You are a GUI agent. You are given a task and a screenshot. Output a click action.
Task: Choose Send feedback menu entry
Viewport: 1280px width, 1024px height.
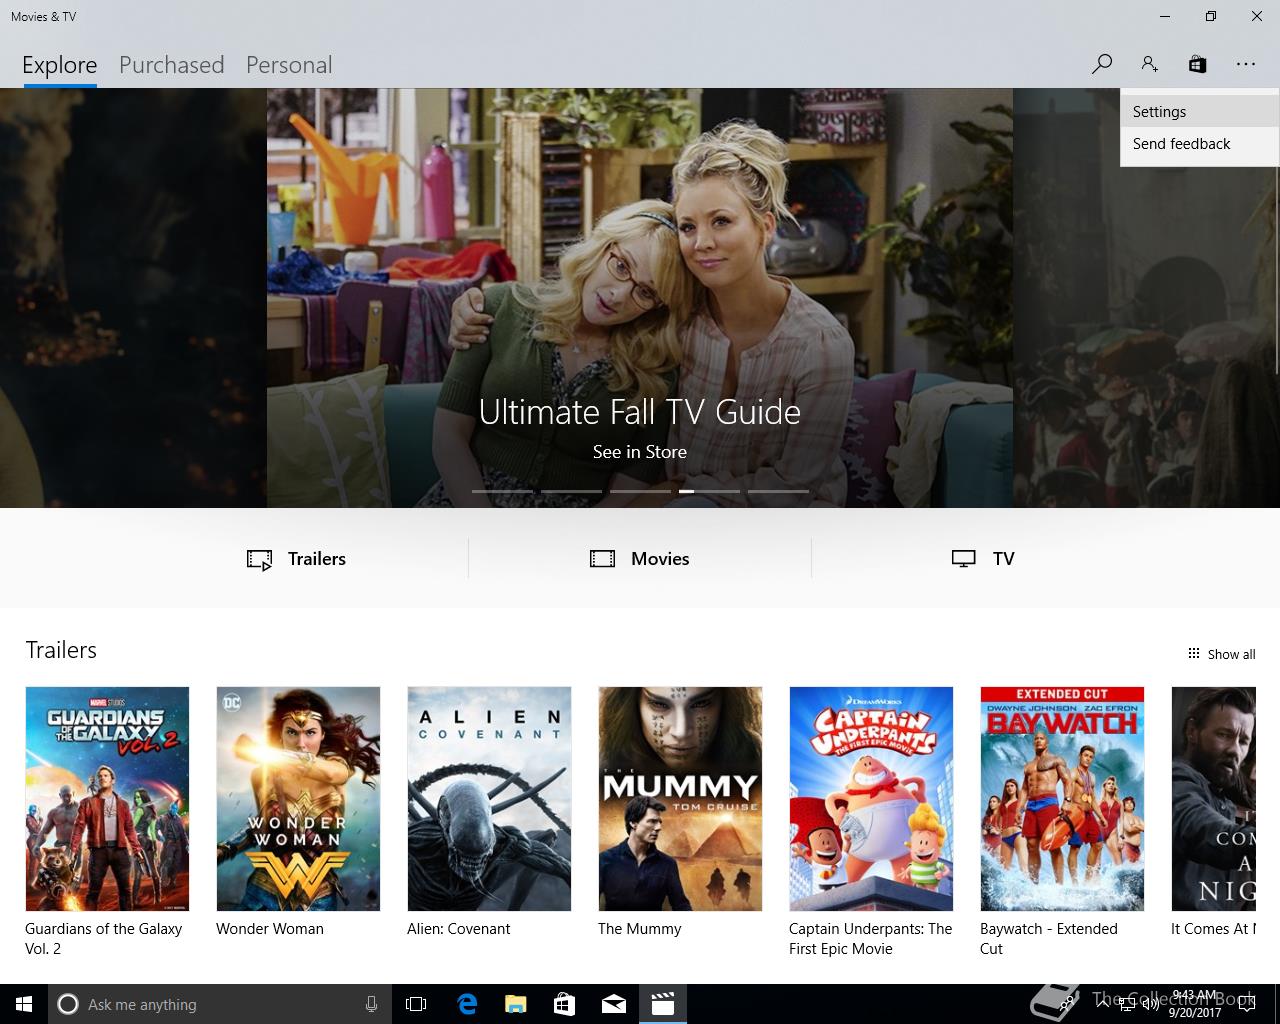pos(1200,144)
